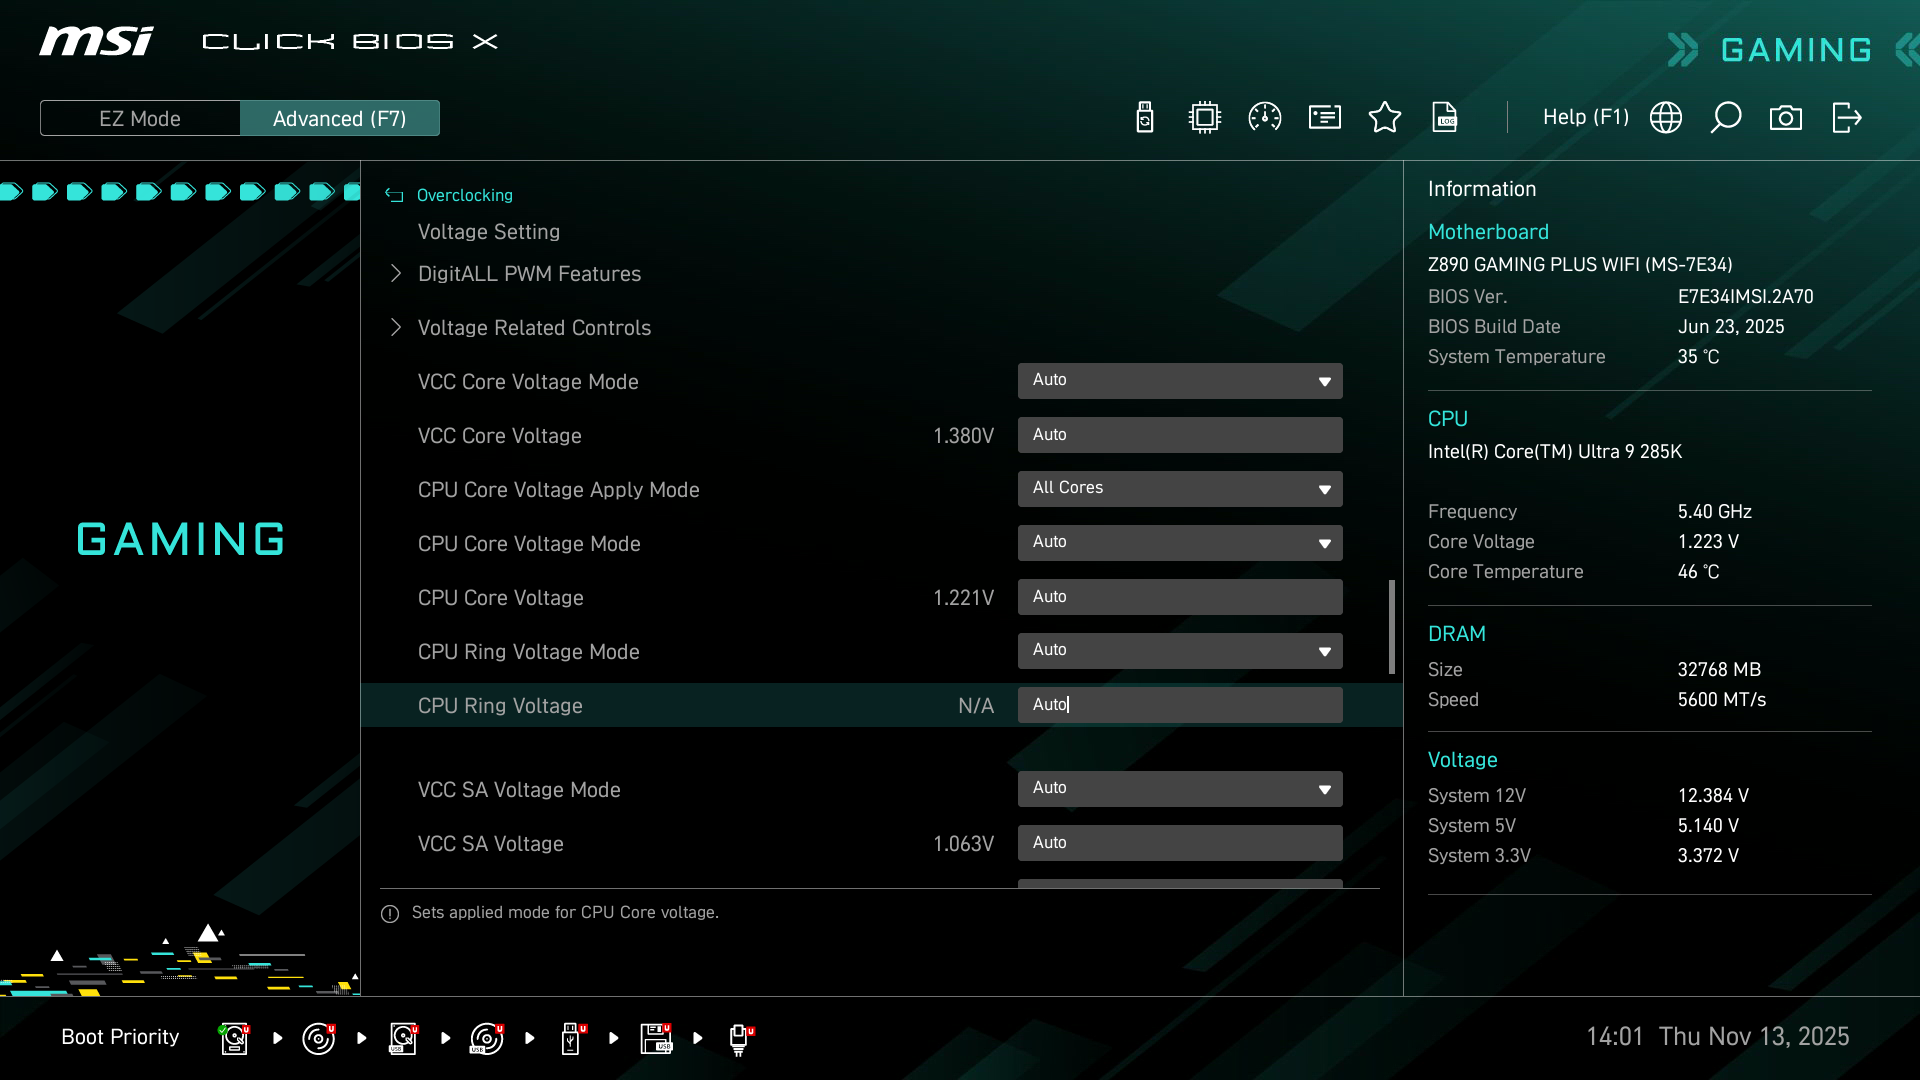The width and height of the screenshot is (1920, 1080).
Task: Open the language globe icon
Action: (x=1666, y=118)
